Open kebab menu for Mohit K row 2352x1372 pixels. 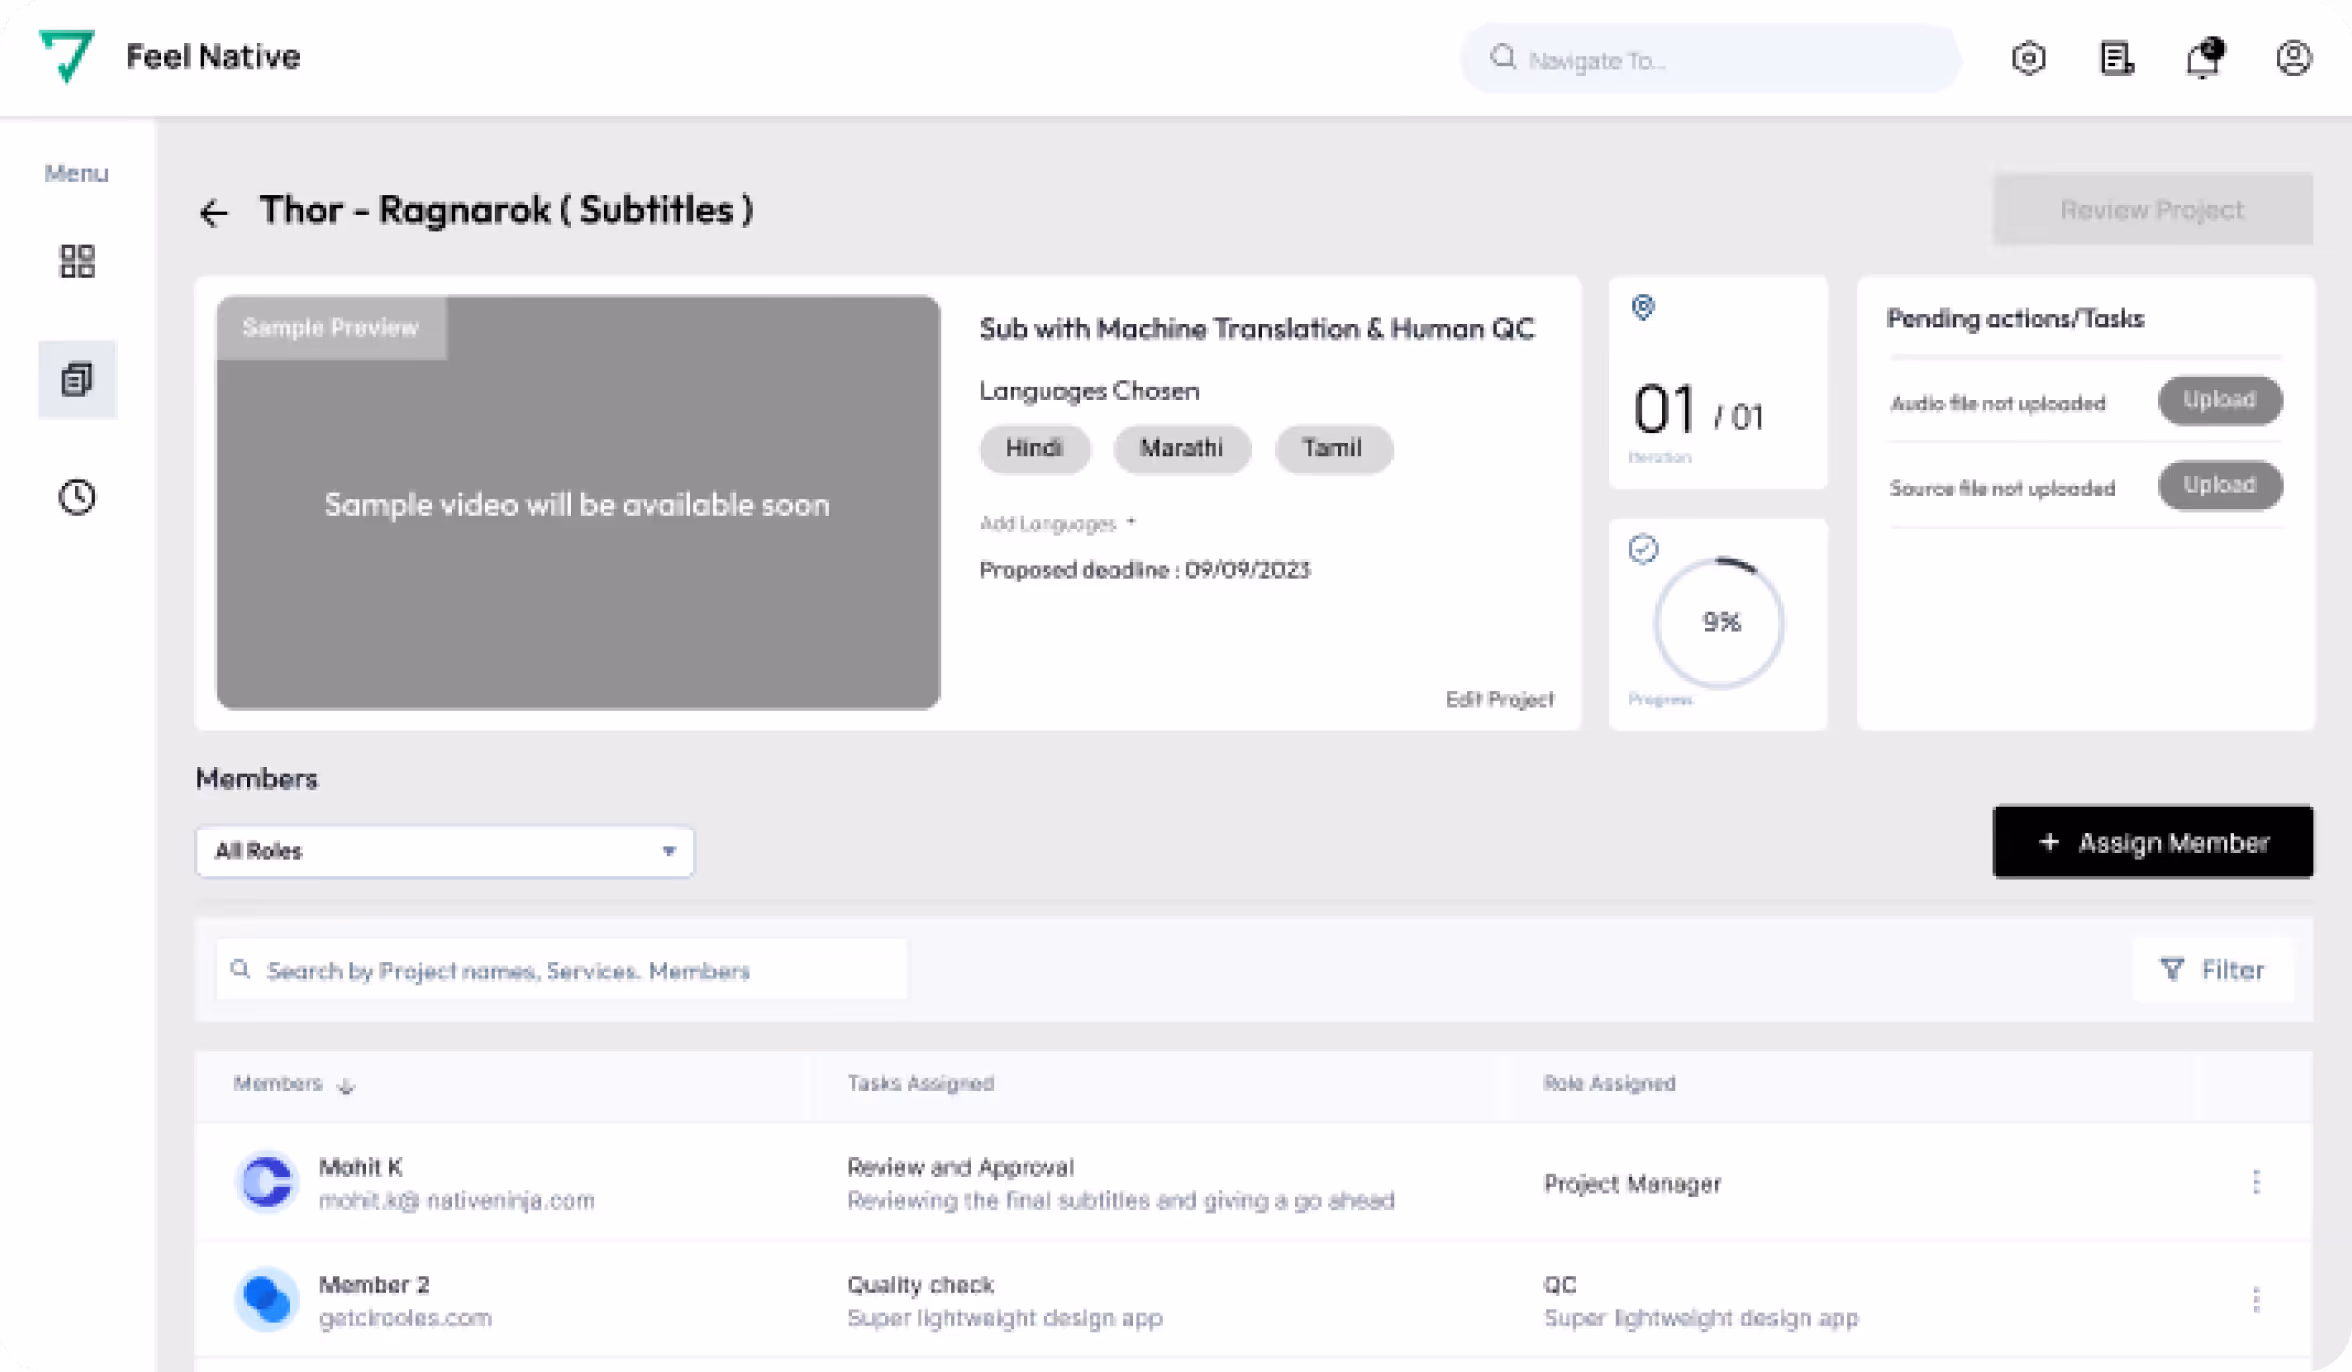[2256, 1182]
